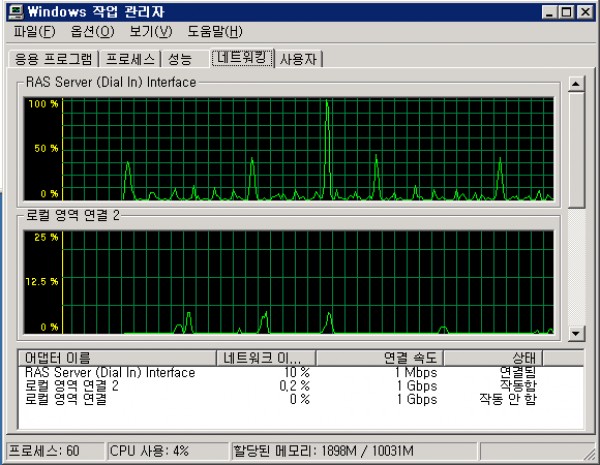
Task: Sort by 연결 속도 column header
Action: pos(380,358)
